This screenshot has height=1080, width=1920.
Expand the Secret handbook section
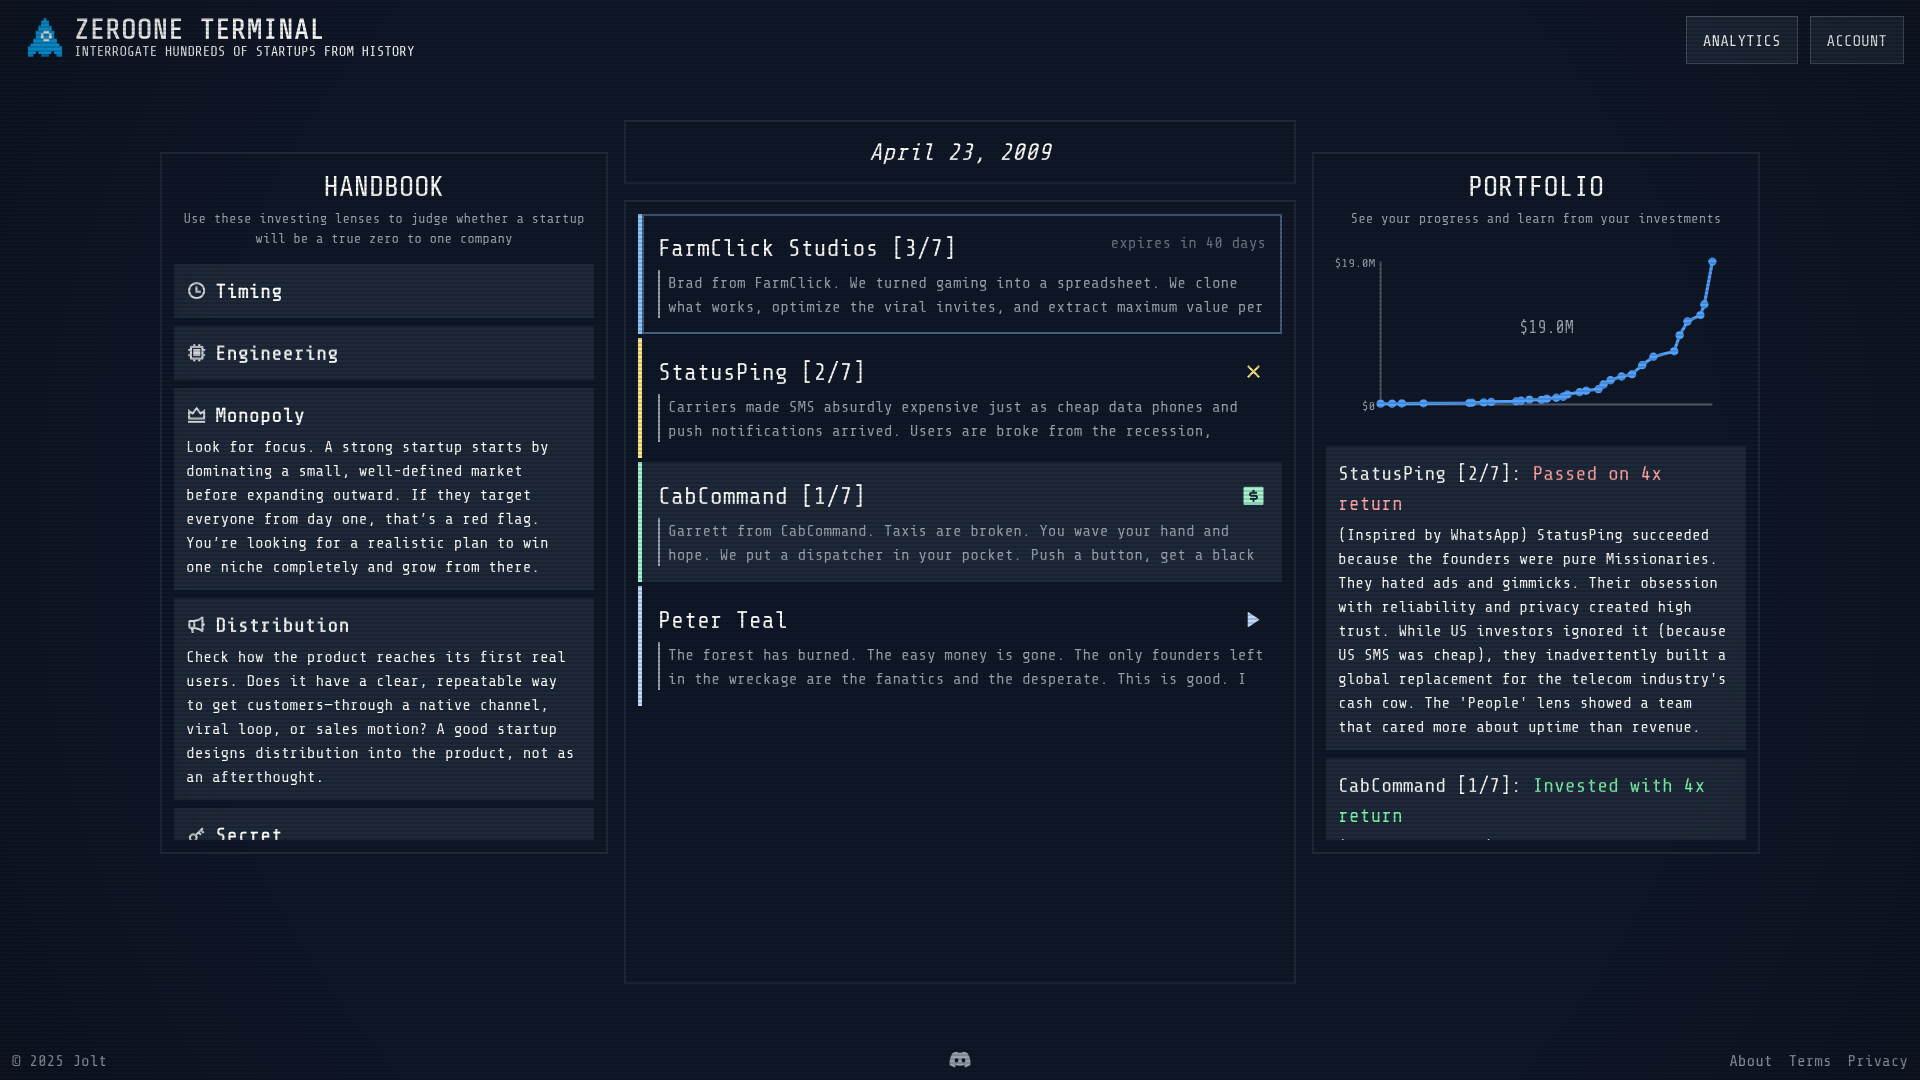383,835
